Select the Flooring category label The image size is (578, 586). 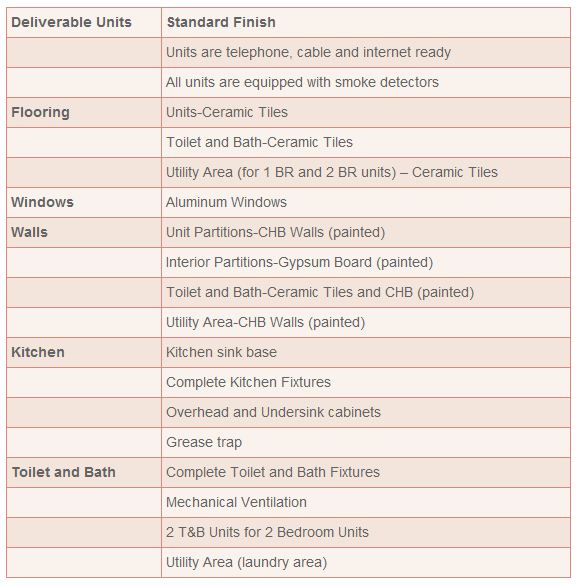(40, 112)
